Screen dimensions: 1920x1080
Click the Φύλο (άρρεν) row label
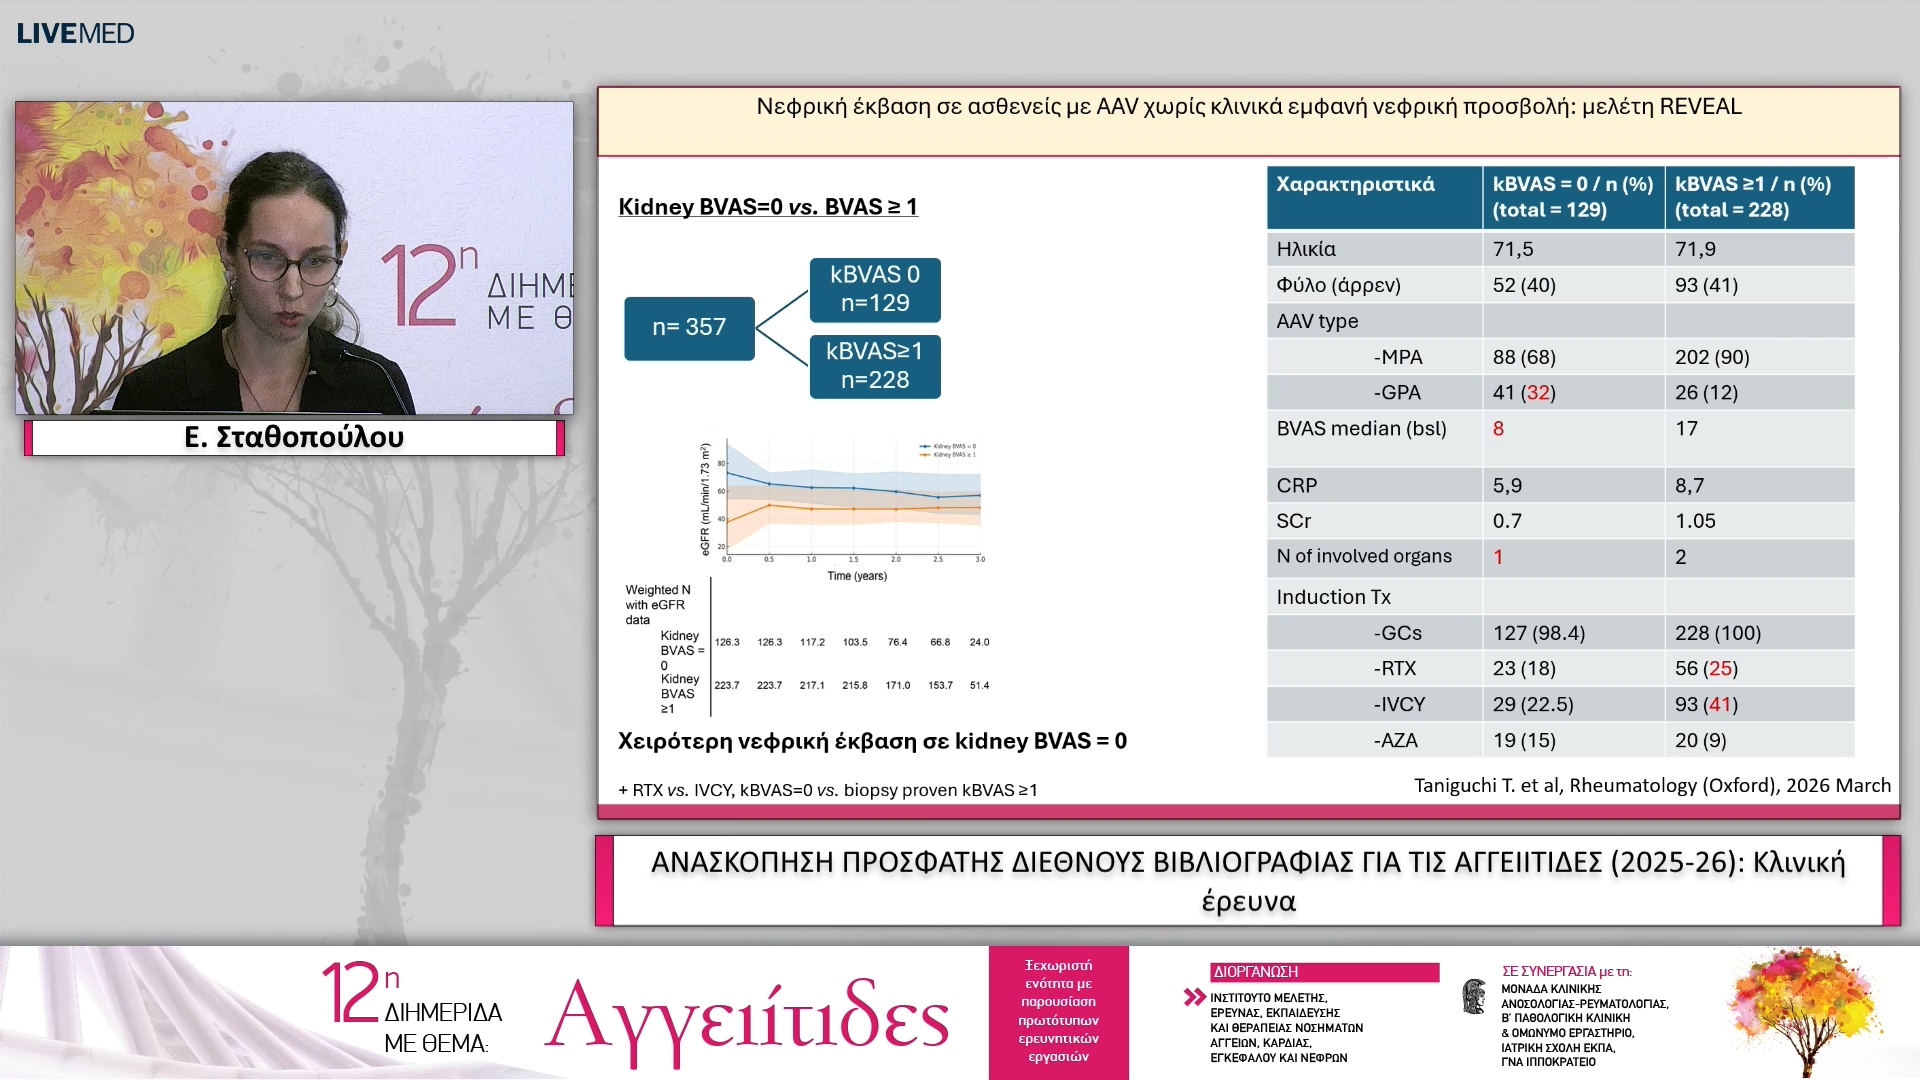[x=1338, y=285]
